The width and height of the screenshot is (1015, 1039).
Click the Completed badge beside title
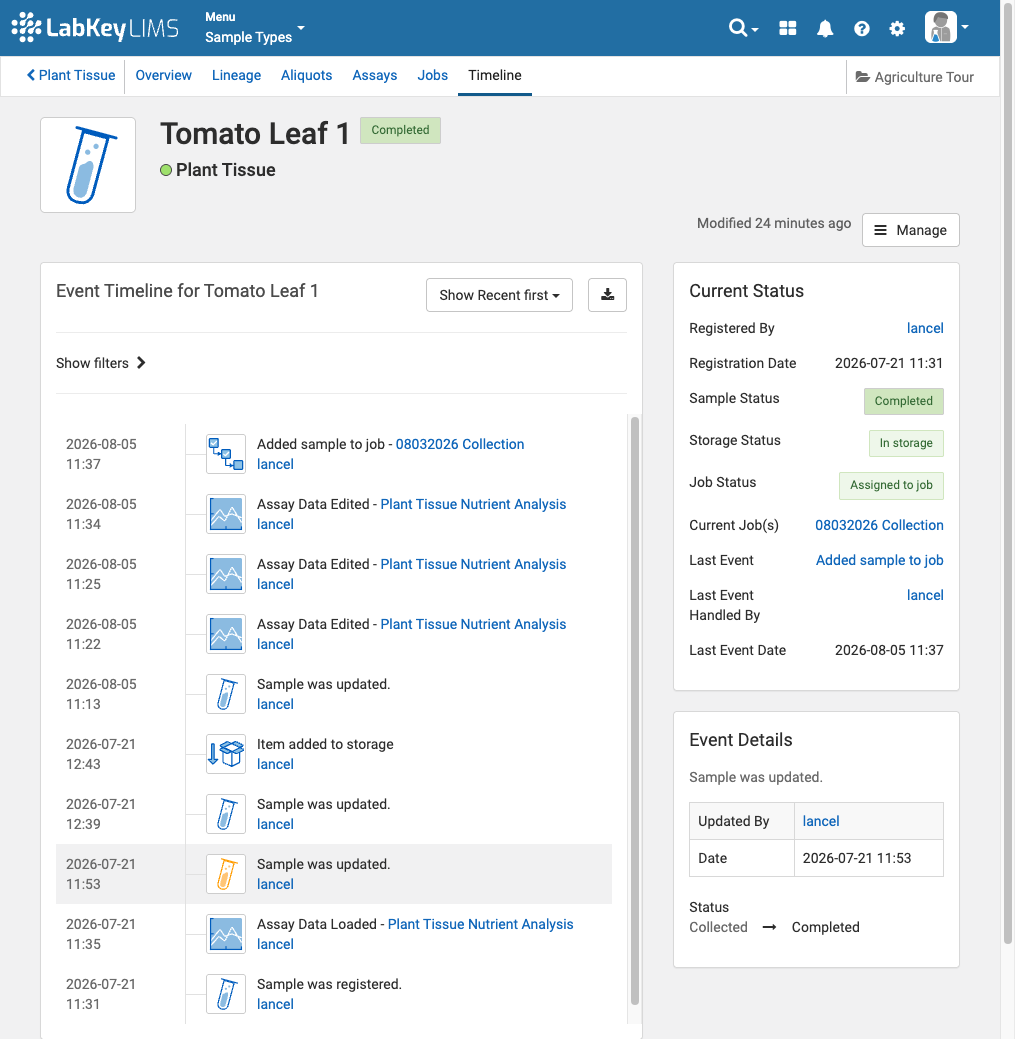coord(400,130)
